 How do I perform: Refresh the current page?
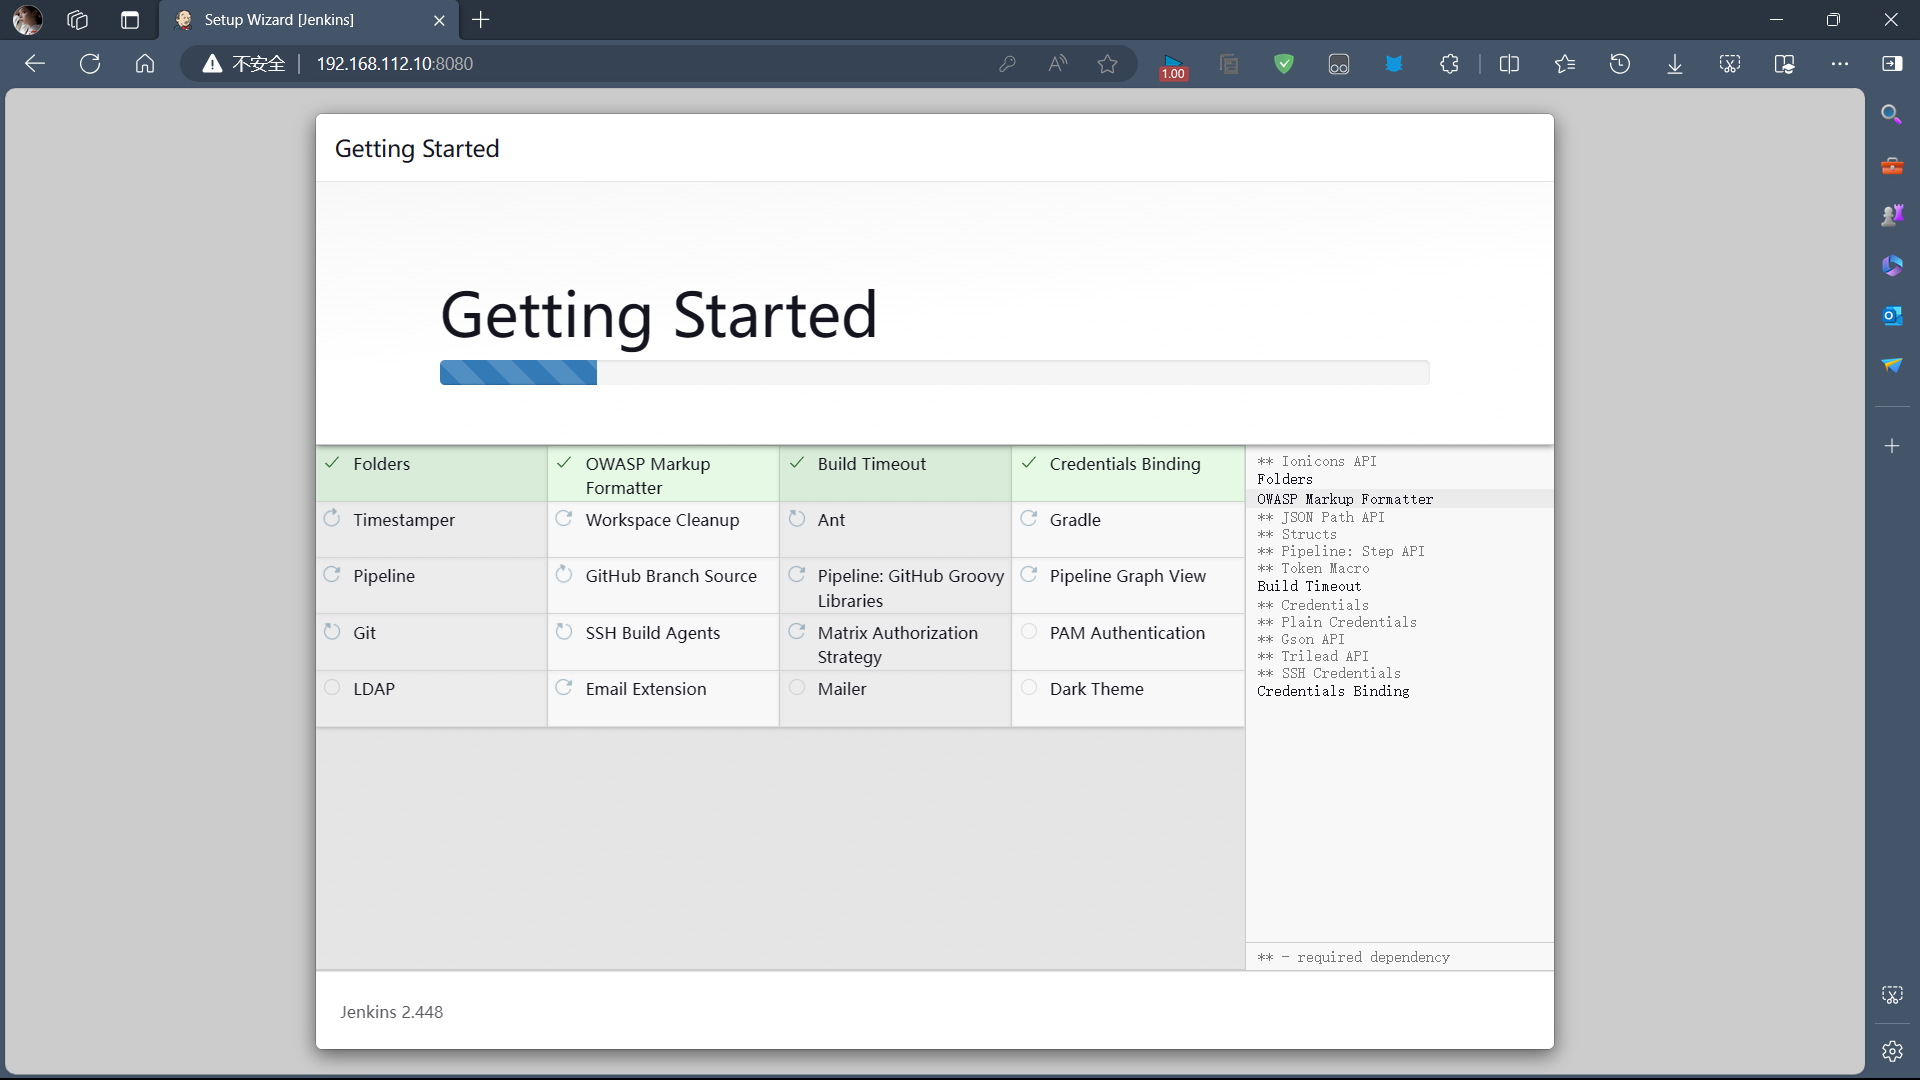[89, 63]
